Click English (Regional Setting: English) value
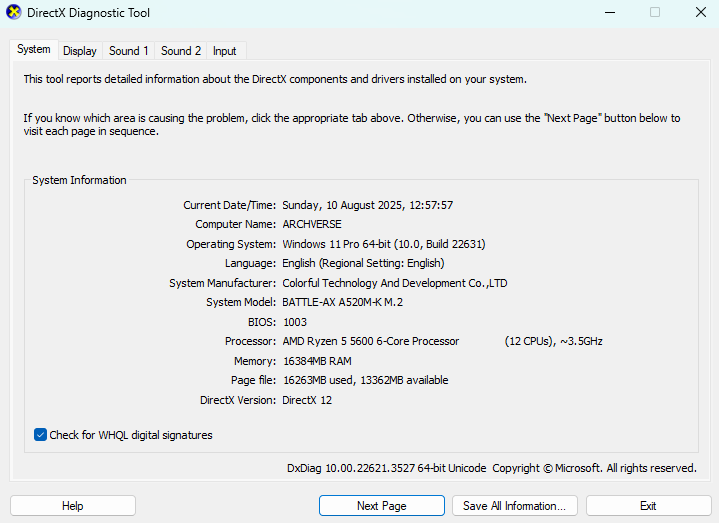The width and height of the screenshot is (719, 523). tap(363, 263)
